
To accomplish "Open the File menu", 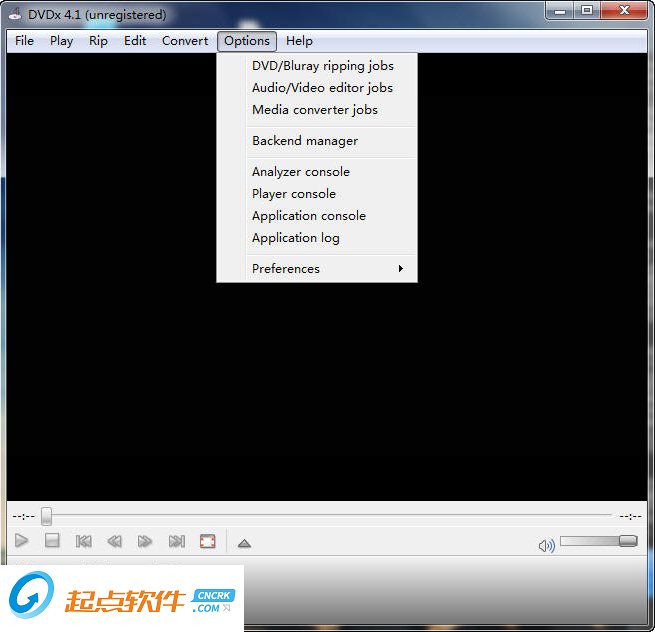I will 24,41.
